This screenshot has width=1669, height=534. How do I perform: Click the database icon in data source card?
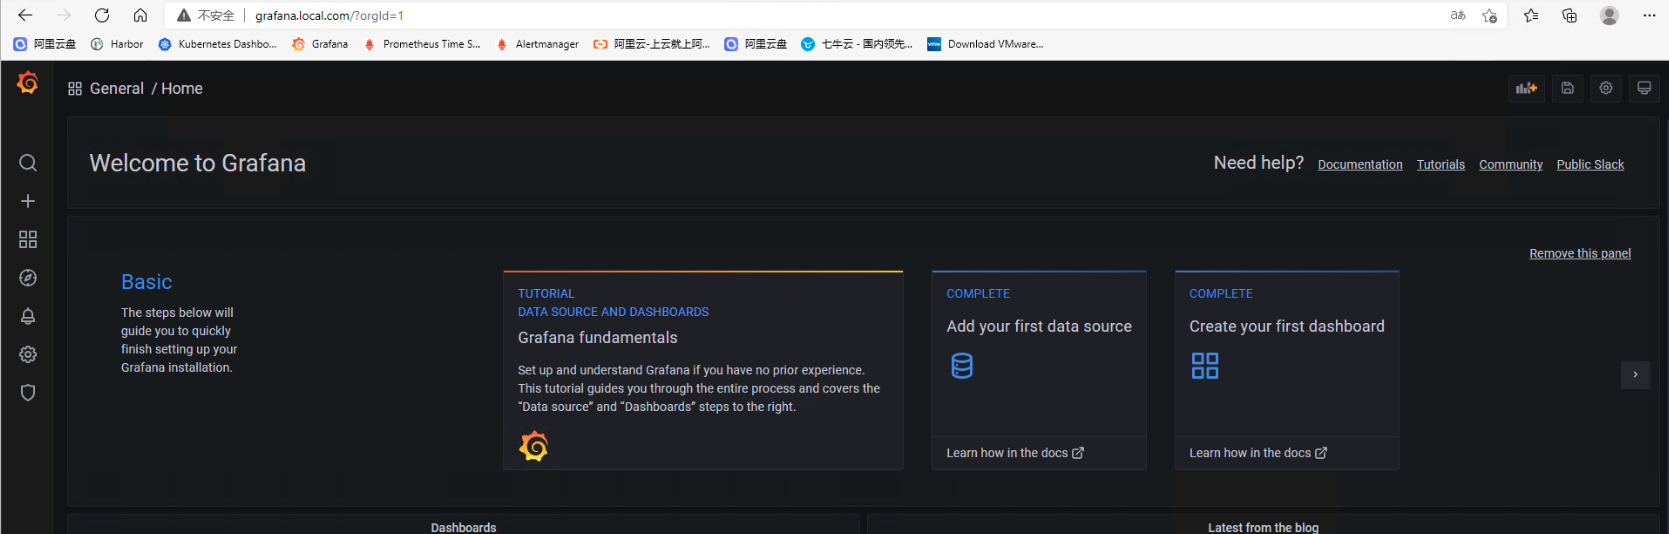(962, 366)
